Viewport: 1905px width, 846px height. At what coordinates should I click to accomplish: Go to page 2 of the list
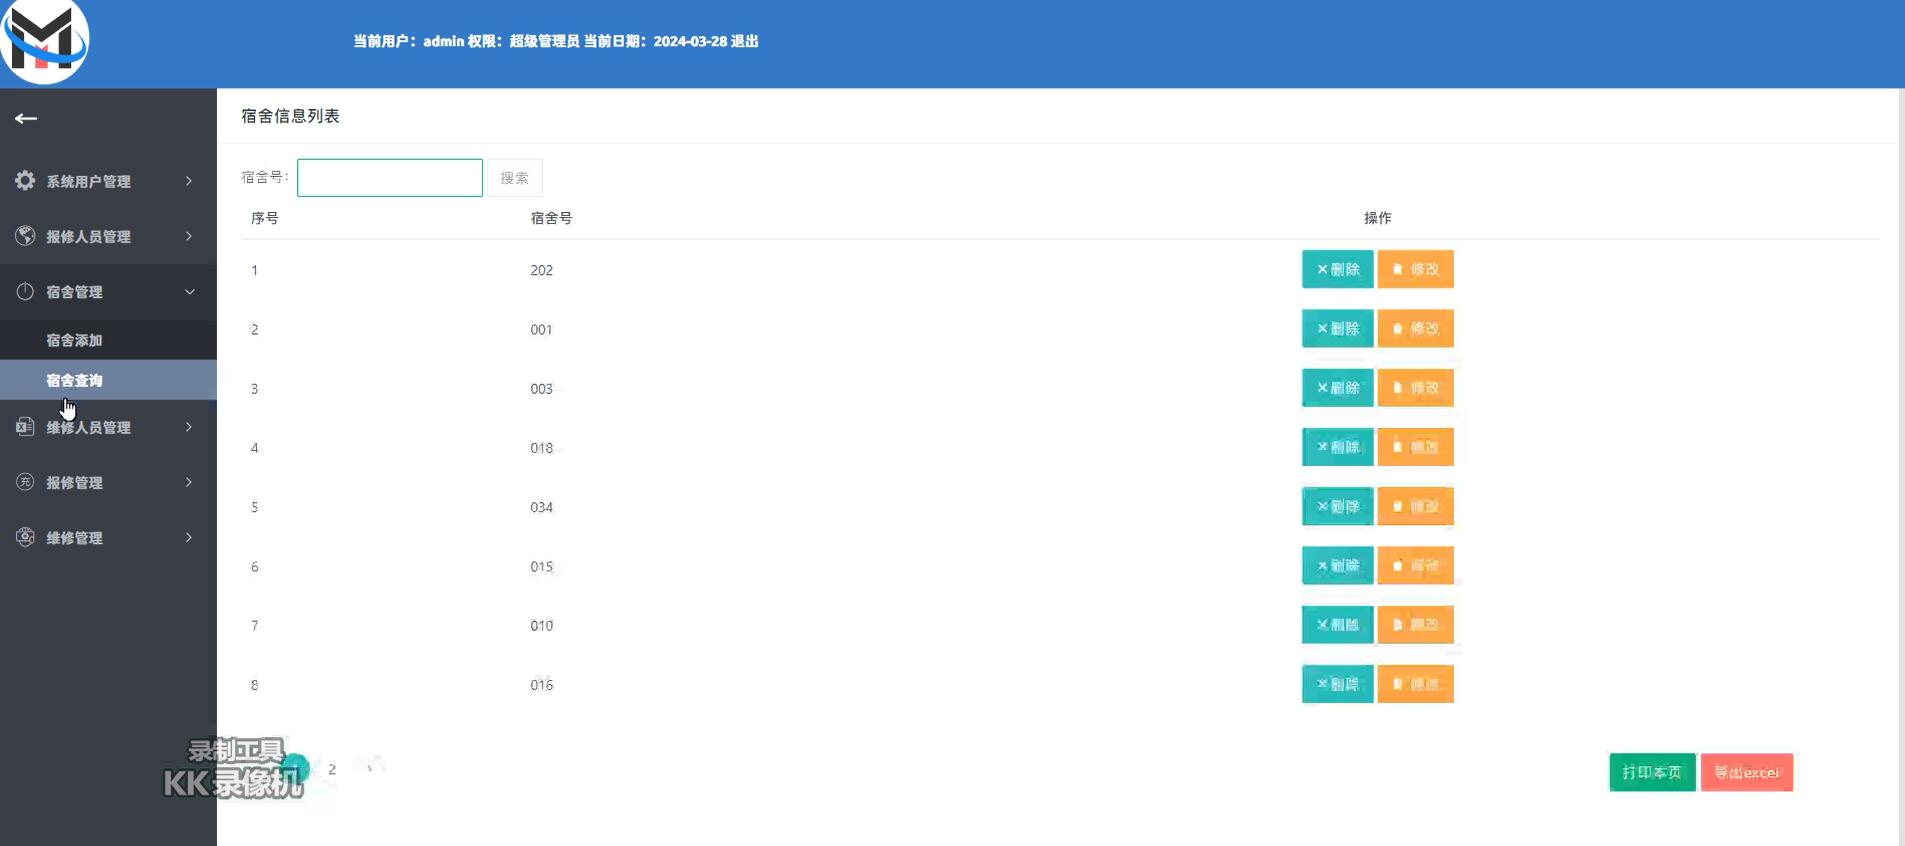tap(332, 769)
